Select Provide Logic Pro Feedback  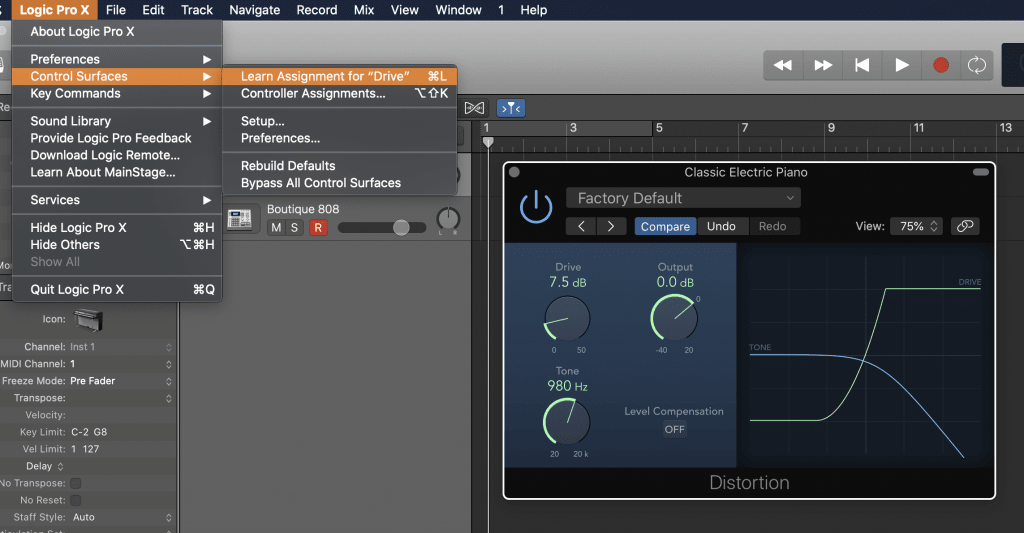tap(117, 138)
